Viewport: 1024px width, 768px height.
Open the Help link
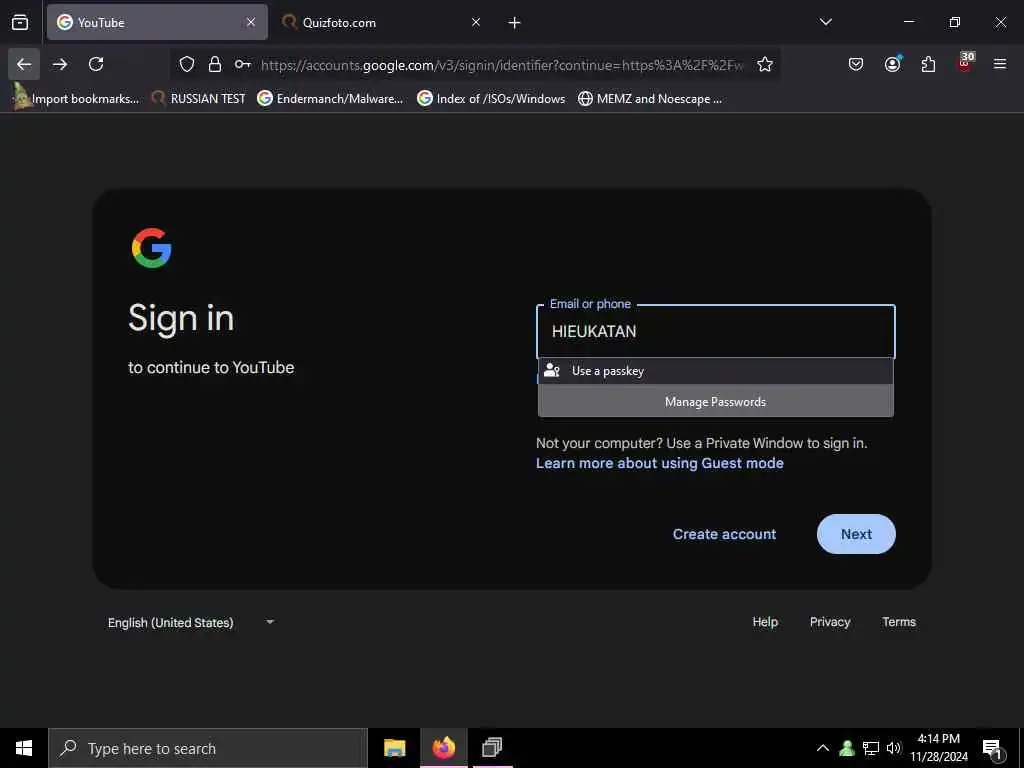(x=765, y=622)
